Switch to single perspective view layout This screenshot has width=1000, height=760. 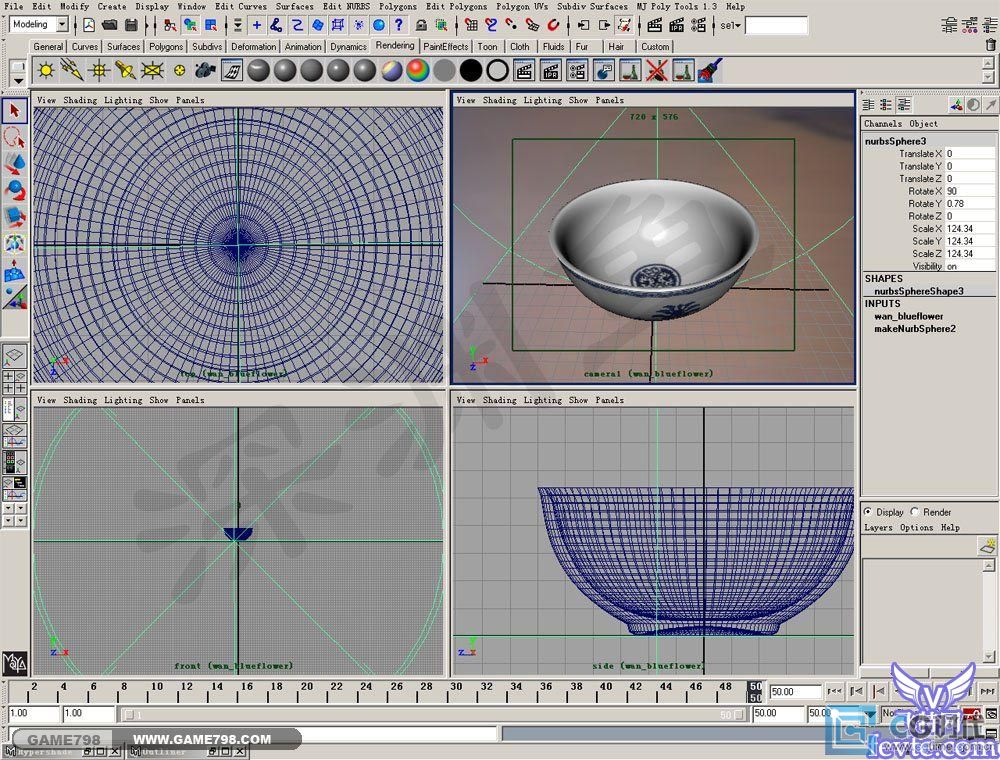(x=15, y=356)
